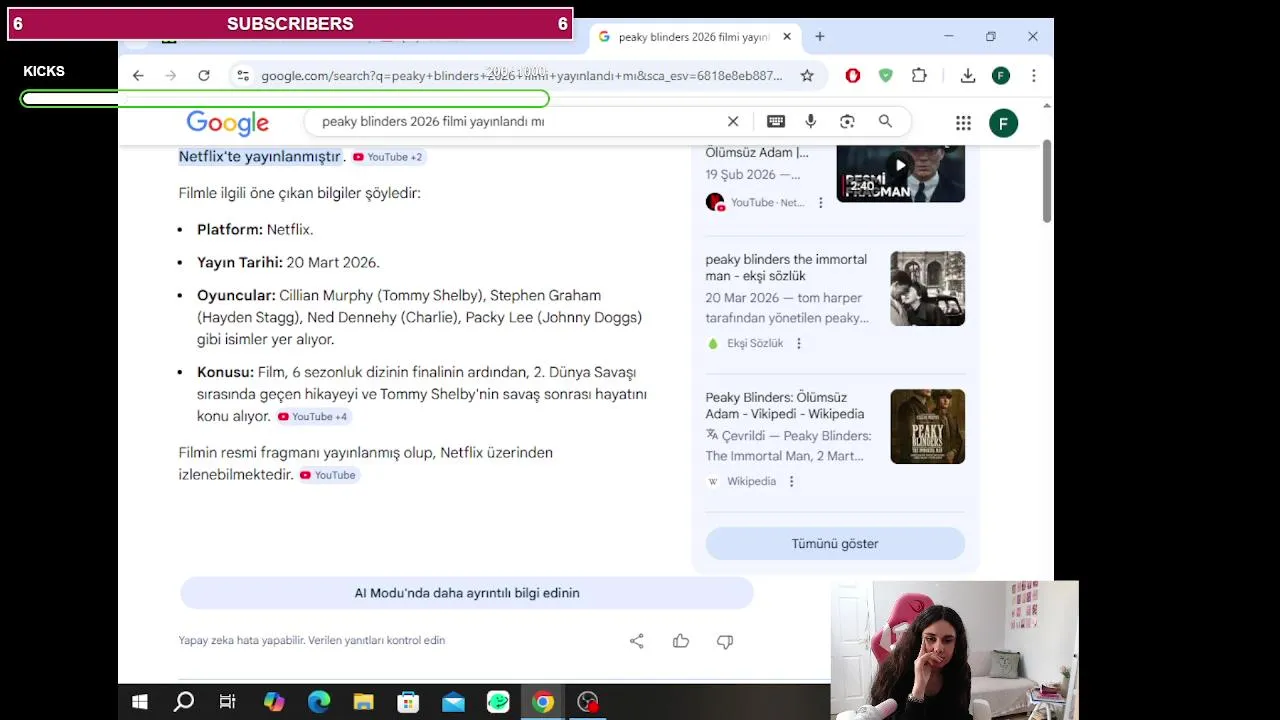Open the Windows Start menu
Image resolution: width=1280 pixels, height=720 pixels.
pyautogui.click(x=140, y=702)
